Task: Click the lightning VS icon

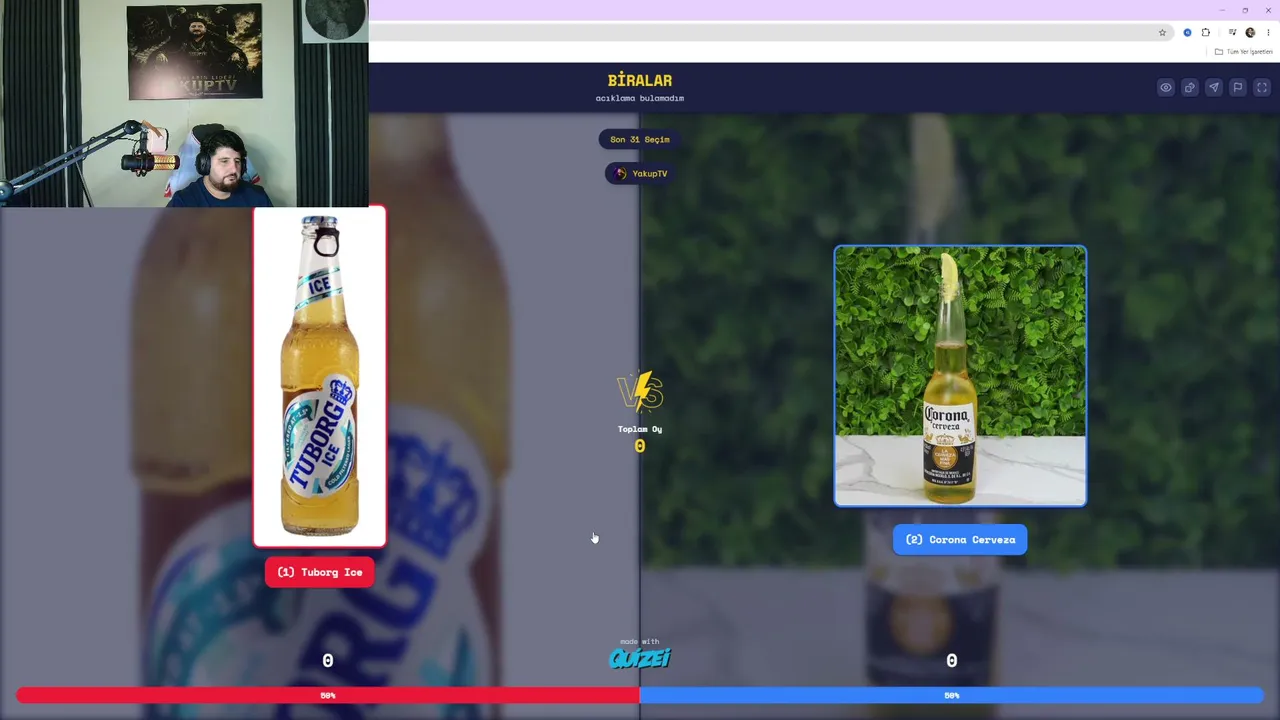Action: tap(640, 391)
